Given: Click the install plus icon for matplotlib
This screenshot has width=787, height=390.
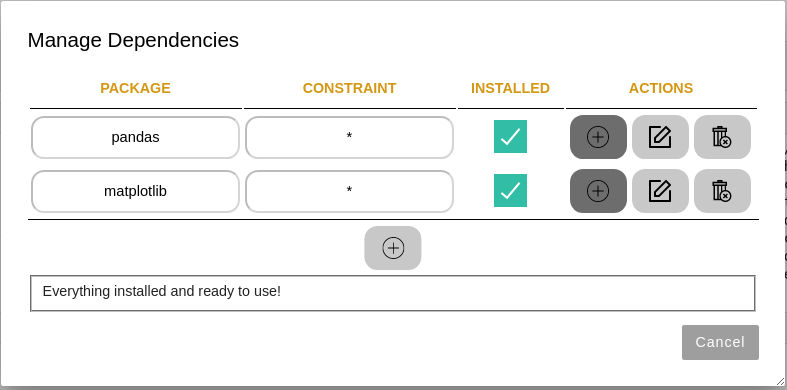Looking at the screenshot, I should (598, 191).
